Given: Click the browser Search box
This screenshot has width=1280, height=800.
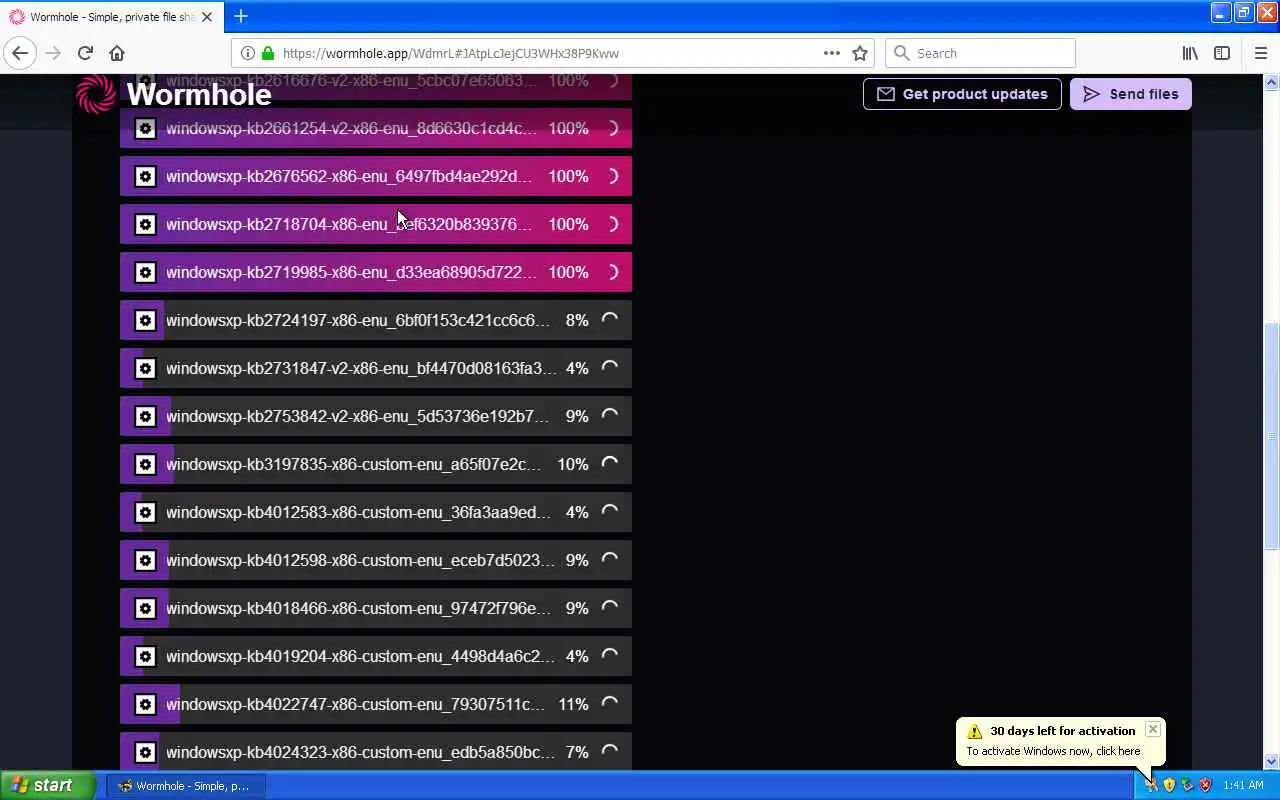Looking at the screenshot, I should pyautogui.click(x=980, y=53).
